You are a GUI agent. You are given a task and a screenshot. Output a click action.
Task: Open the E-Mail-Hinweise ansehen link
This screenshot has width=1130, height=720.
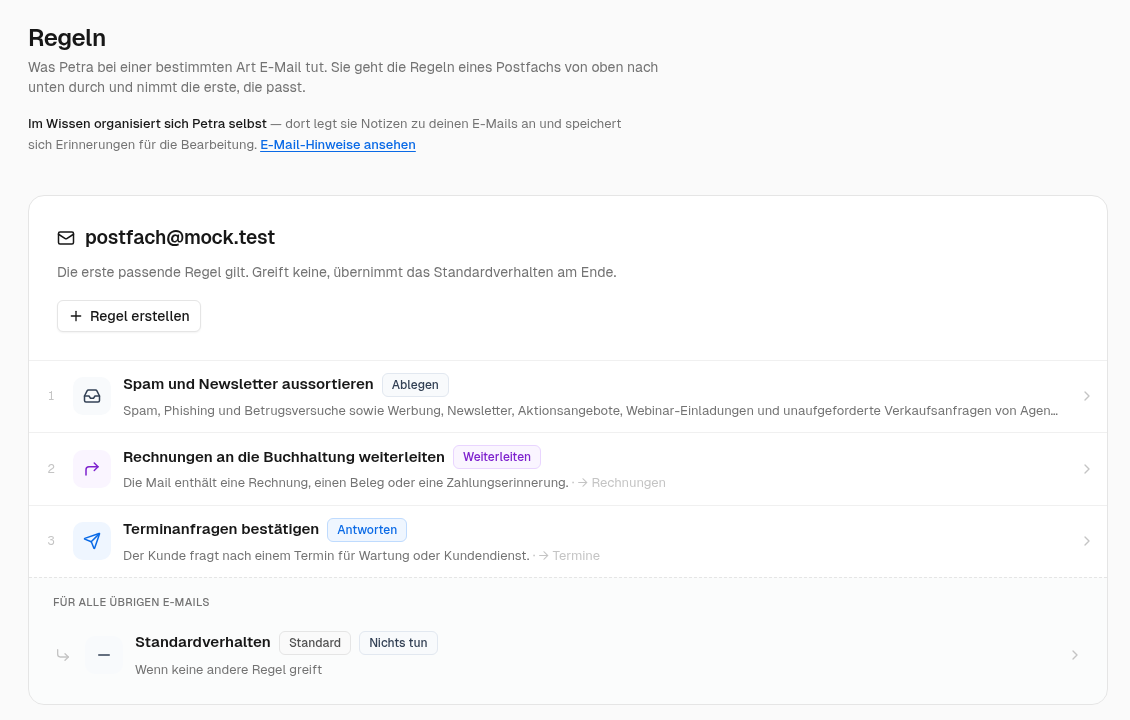point(338,145)
